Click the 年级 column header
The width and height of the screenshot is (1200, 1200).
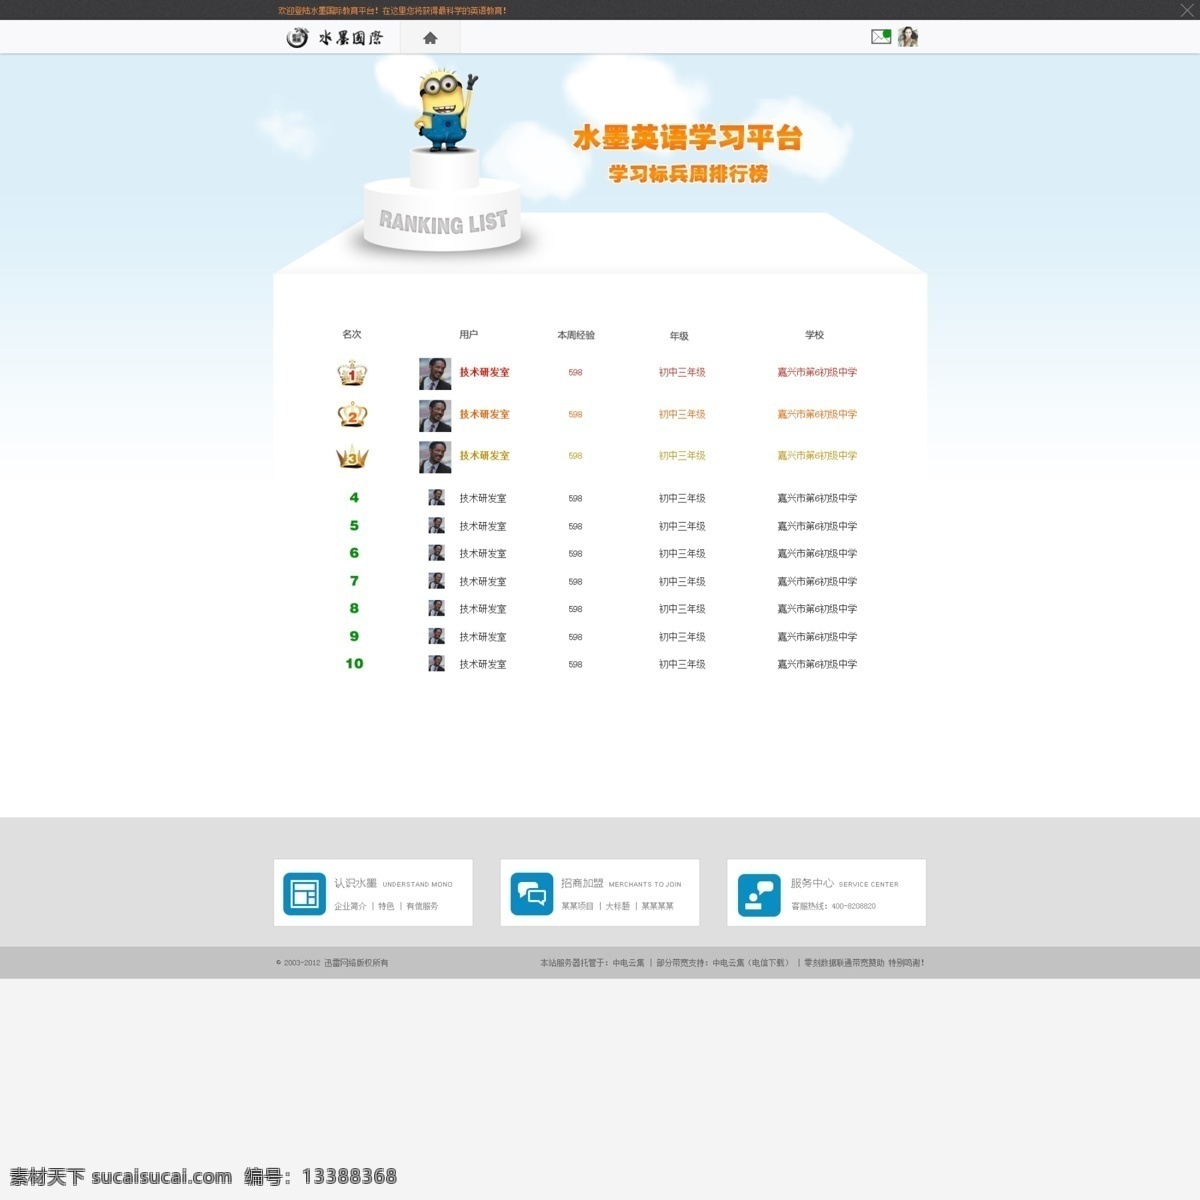tap(679, 336)
